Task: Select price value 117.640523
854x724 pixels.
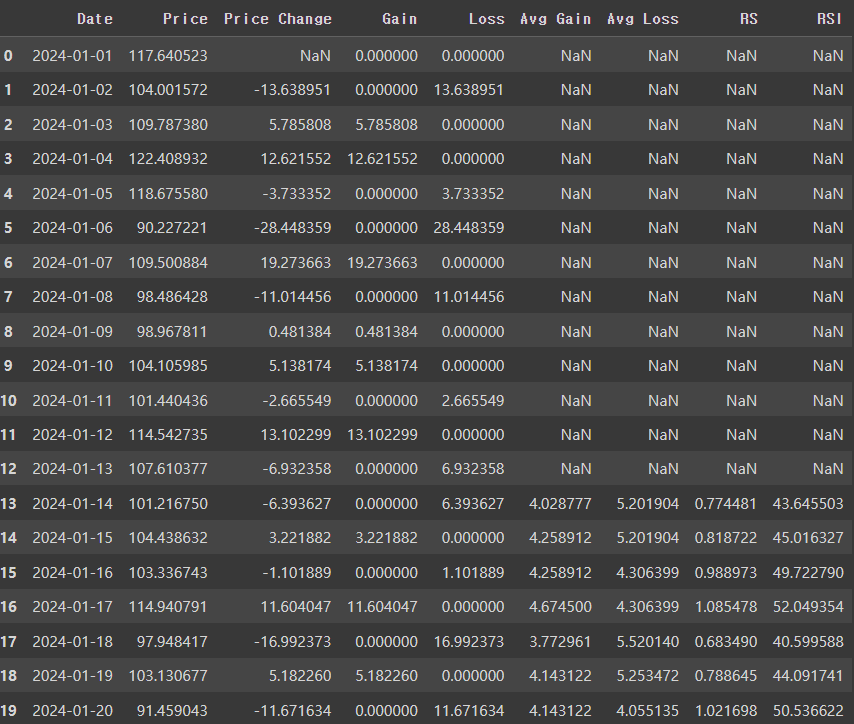Action: tap(168, 56)
